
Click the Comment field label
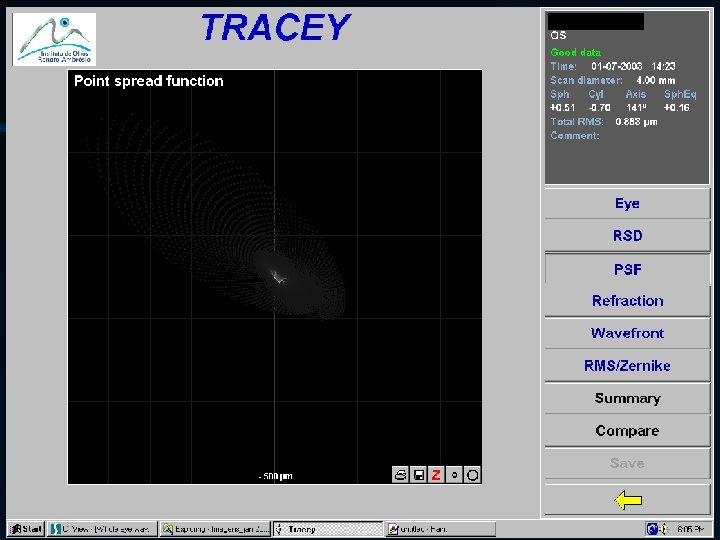pyautogui.click(x=575, y=135)
